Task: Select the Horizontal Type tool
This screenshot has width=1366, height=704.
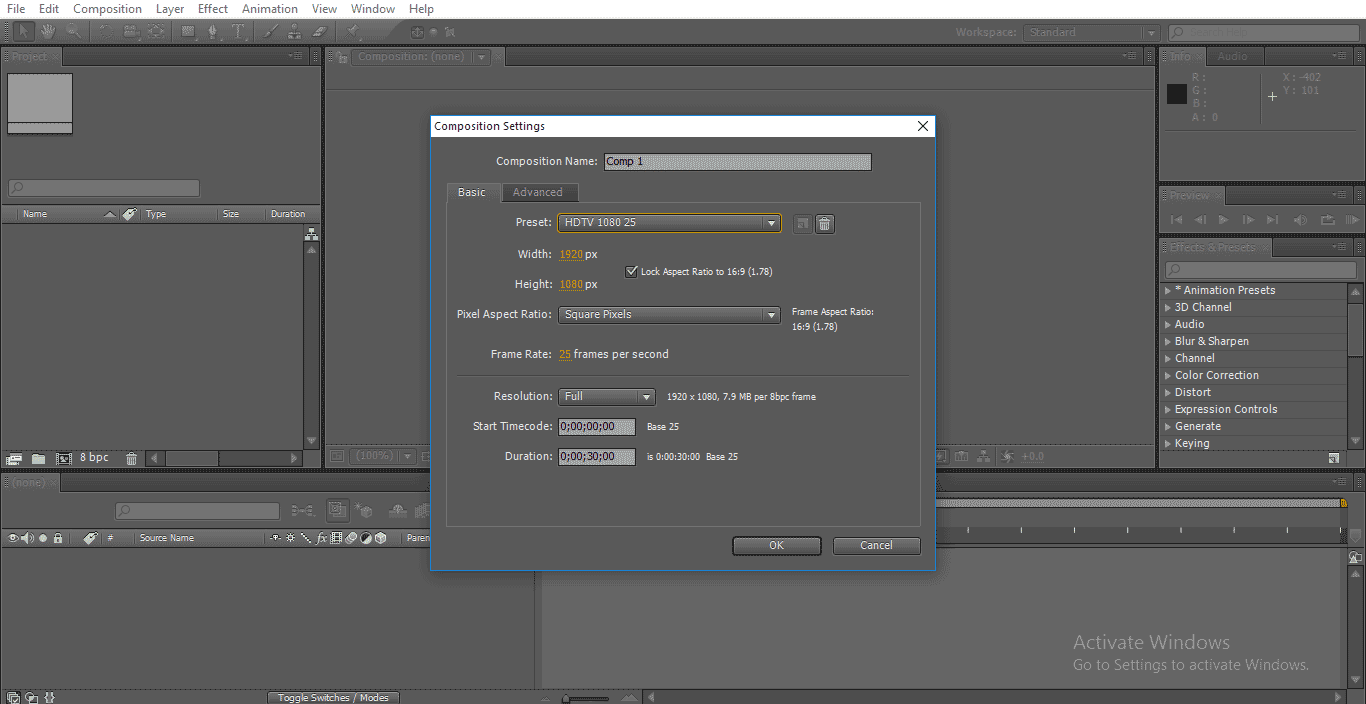Action: tap(238, 32)
